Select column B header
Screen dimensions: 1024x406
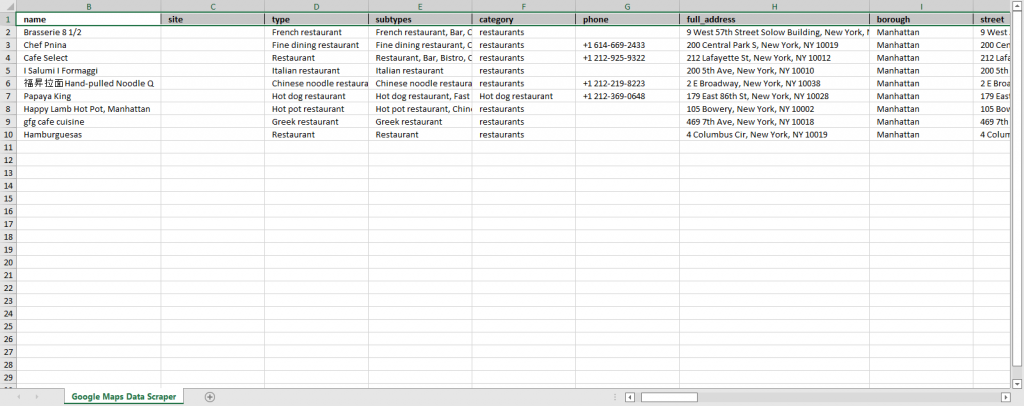coord(89,6)
